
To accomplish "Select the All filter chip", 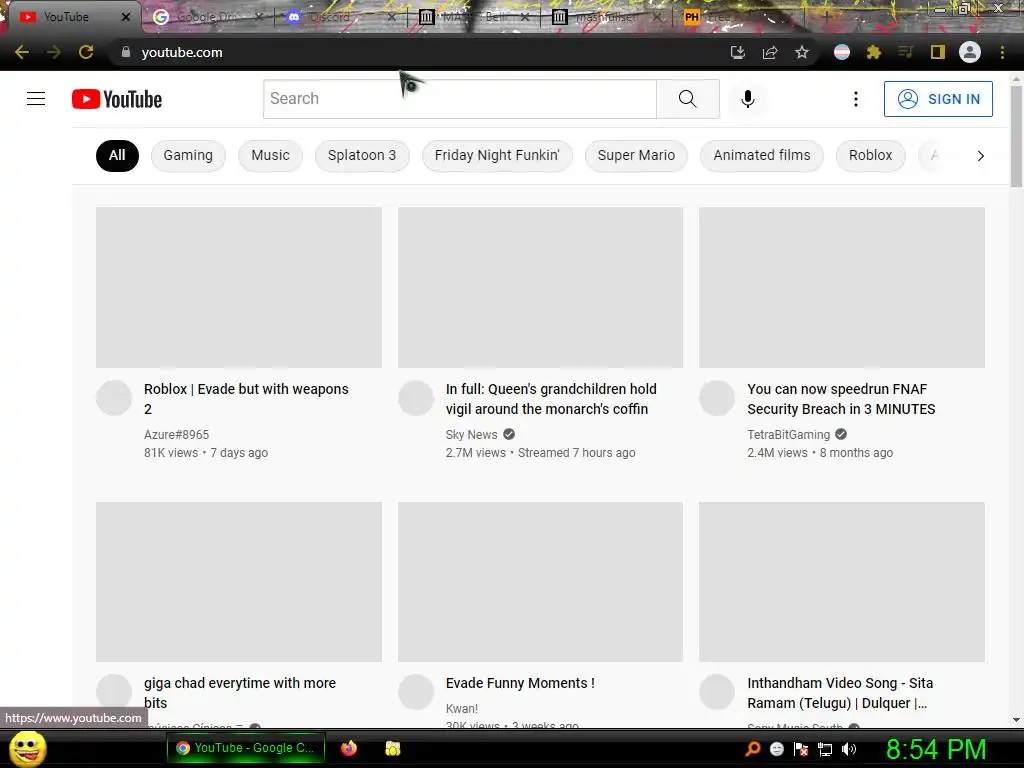I will [x=117, y=155].
